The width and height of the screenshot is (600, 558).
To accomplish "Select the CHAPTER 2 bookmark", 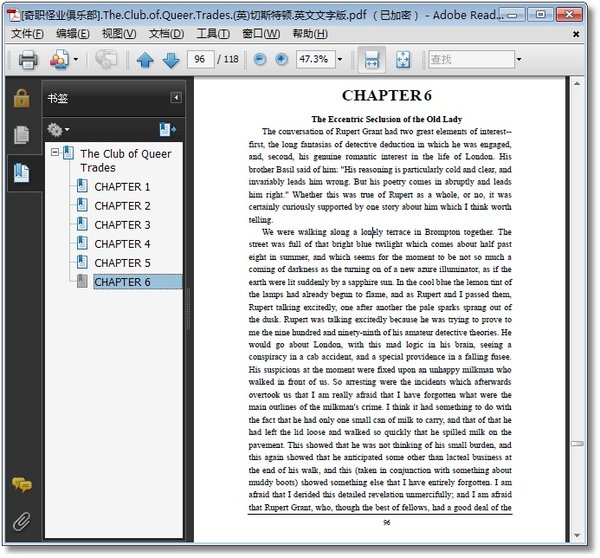I will tap(122, 206).
